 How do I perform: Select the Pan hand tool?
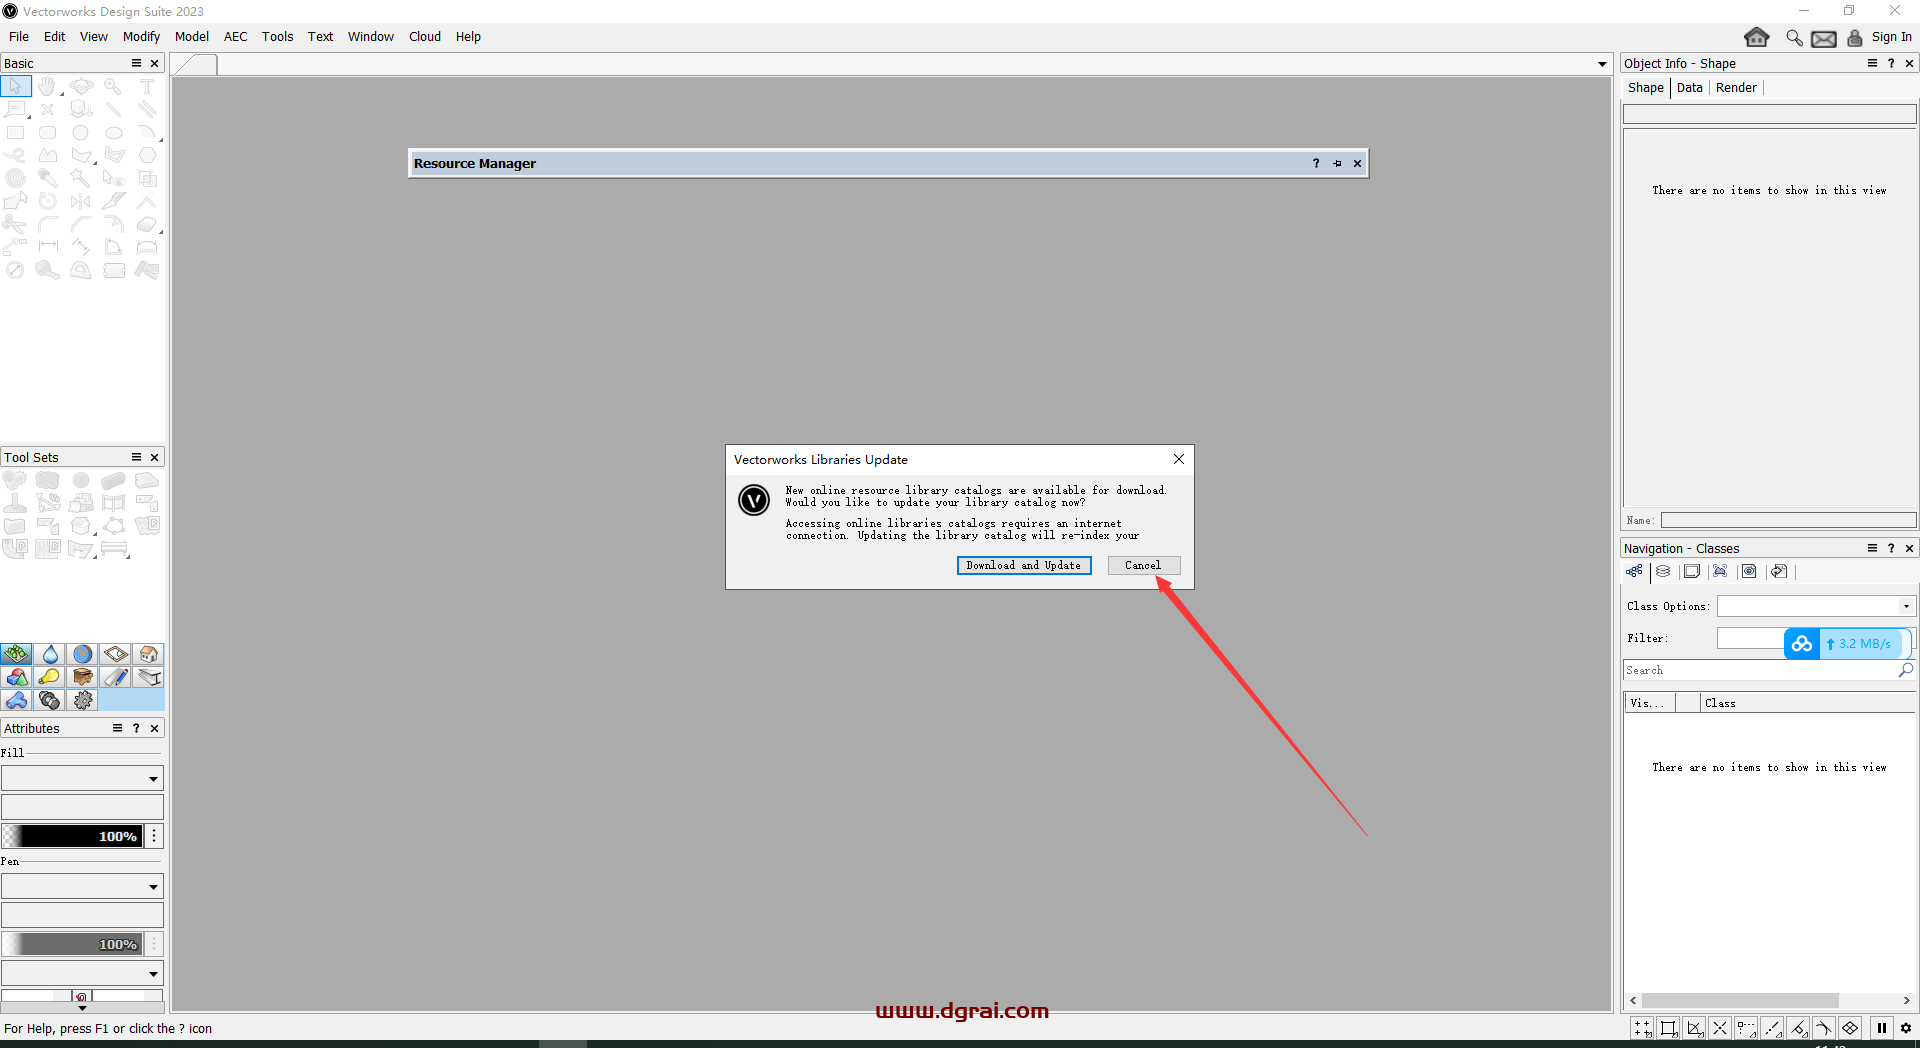48,87
